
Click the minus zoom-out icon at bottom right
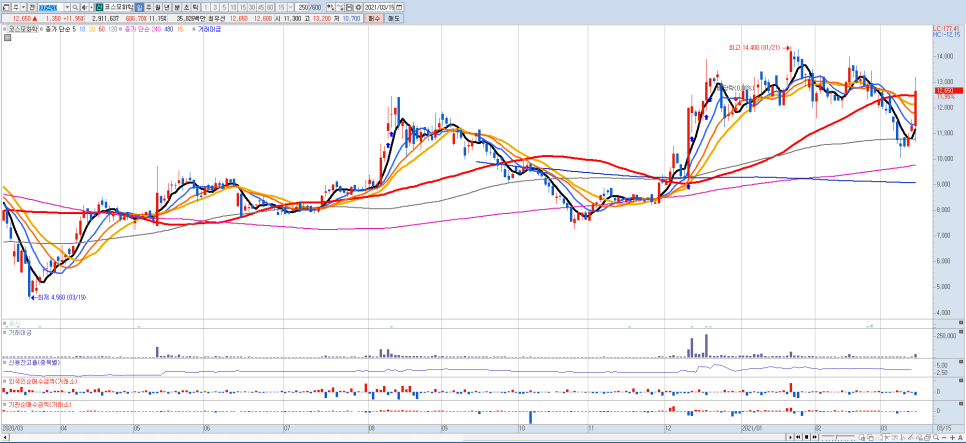[x=944, y=437]
